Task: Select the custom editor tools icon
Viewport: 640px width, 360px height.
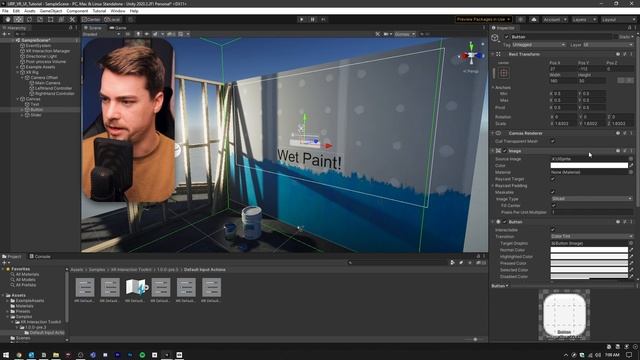Action: pyautogui.click(x=72, y=19)
